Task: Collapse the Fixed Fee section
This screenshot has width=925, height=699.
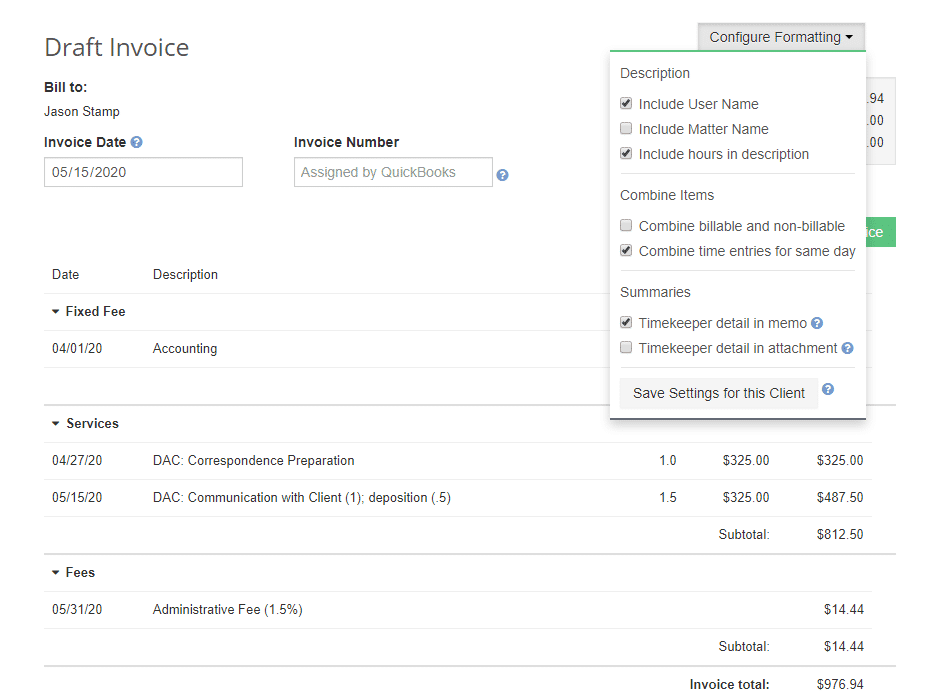Action: (x=55, y=311)
